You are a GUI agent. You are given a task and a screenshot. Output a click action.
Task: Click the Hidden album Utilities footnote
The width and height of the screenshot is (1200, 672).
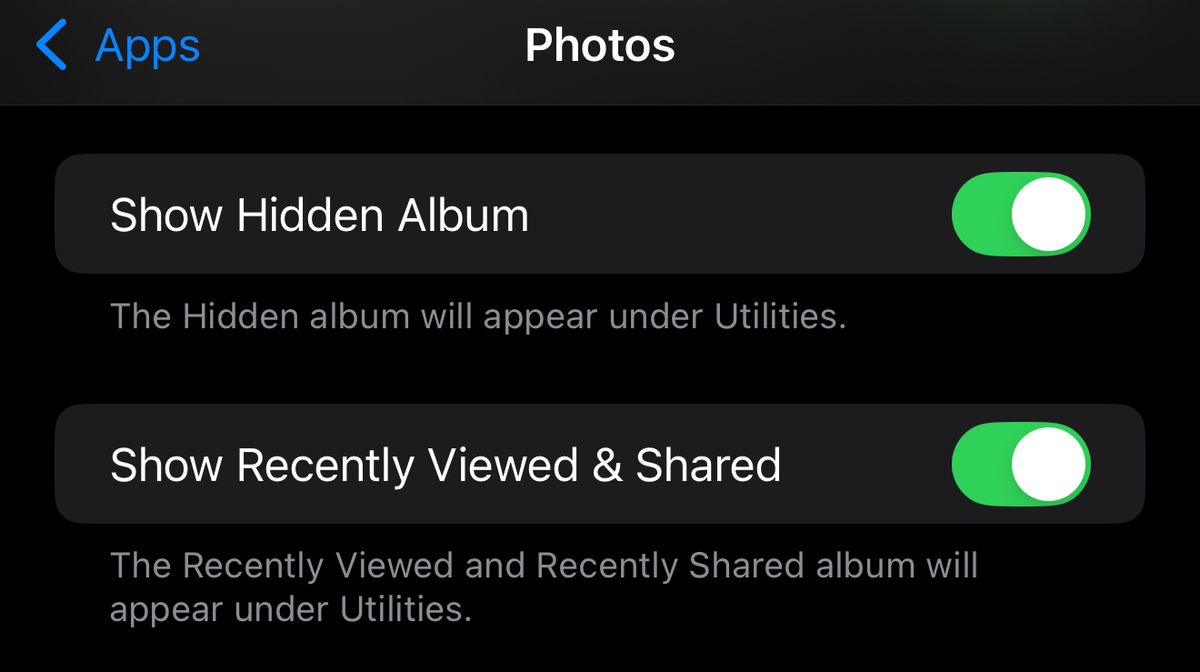(x=478, y=317)
